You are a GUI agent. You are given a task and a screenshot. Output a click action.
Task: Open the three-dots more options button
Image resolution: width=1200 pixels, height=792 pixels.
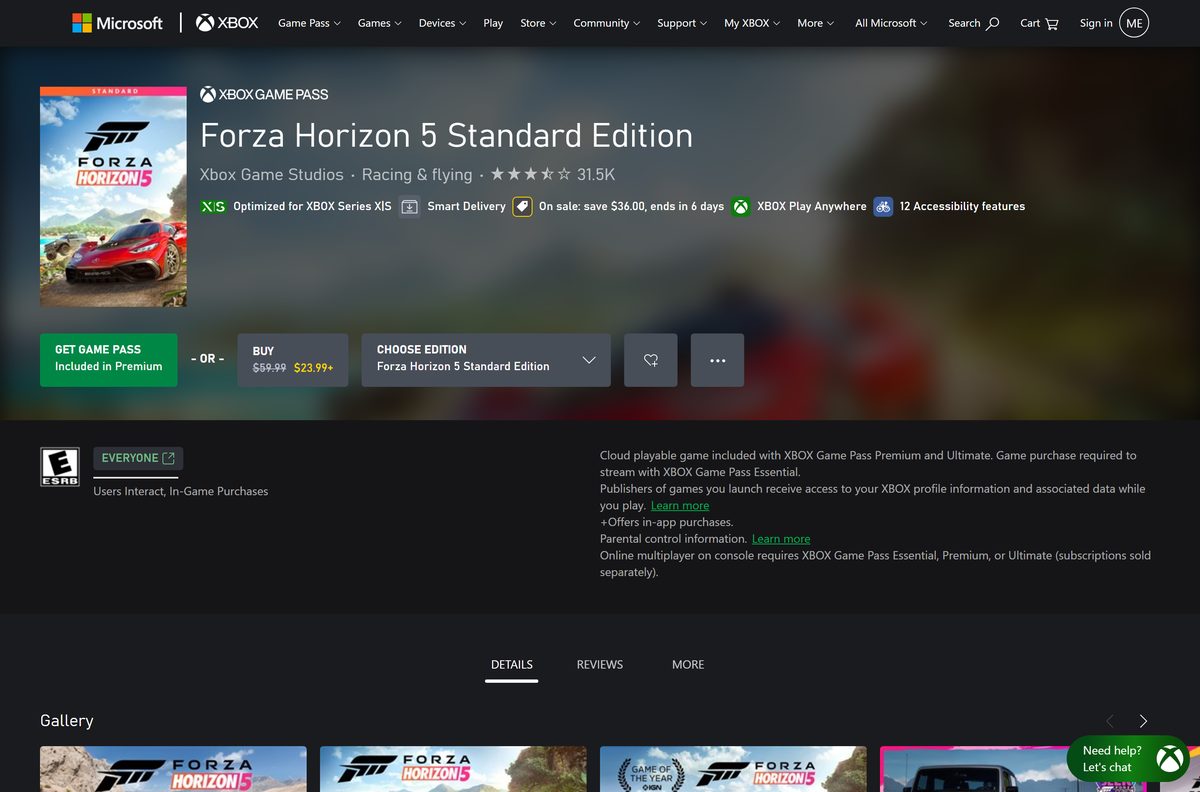click(x=717, y=360)
